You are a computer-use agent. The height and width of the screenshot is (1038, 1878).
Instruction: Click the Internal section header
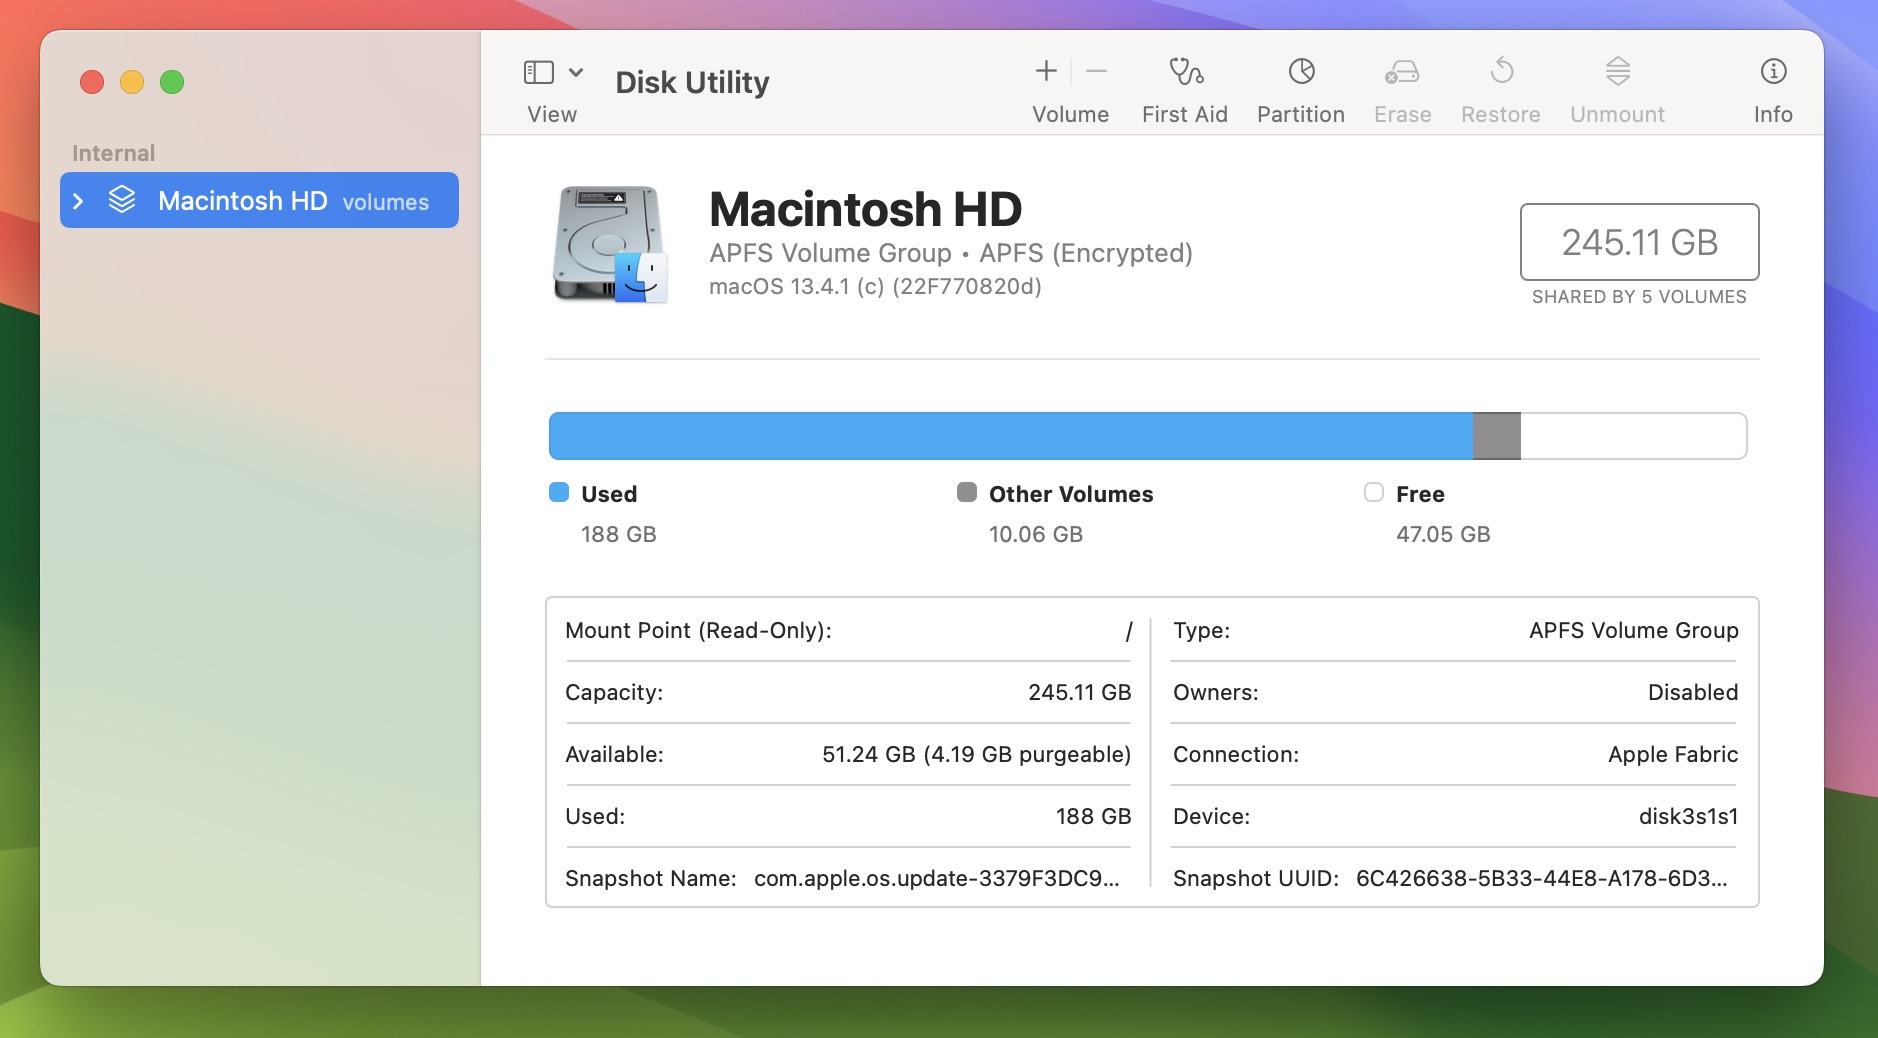[x=113, y=152]
